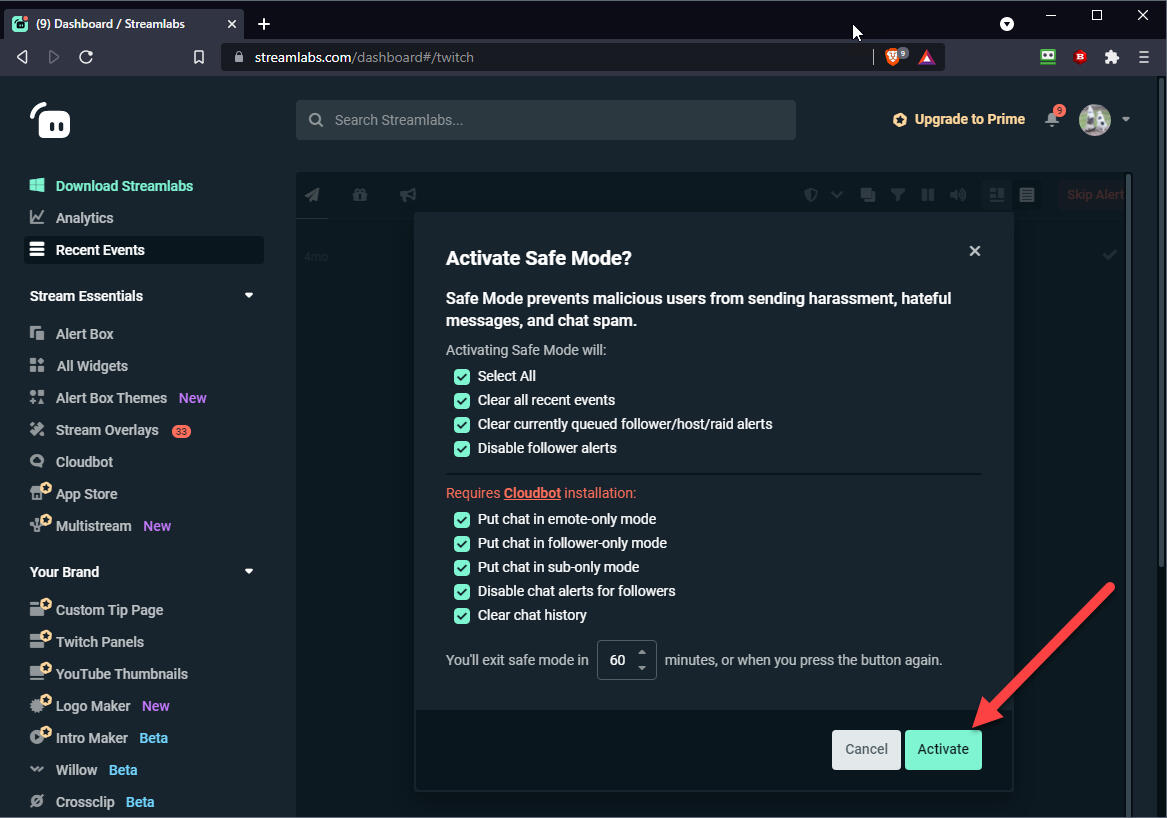Viewport: 1167px width, 818px height.
Task: Increase the safe mode minutes stepper
Action: (x=642, y=652)
